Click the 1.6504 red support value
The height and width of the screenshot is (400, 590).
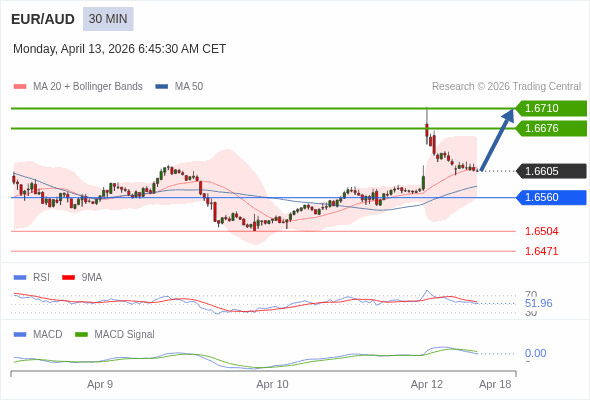pos(541,231)
